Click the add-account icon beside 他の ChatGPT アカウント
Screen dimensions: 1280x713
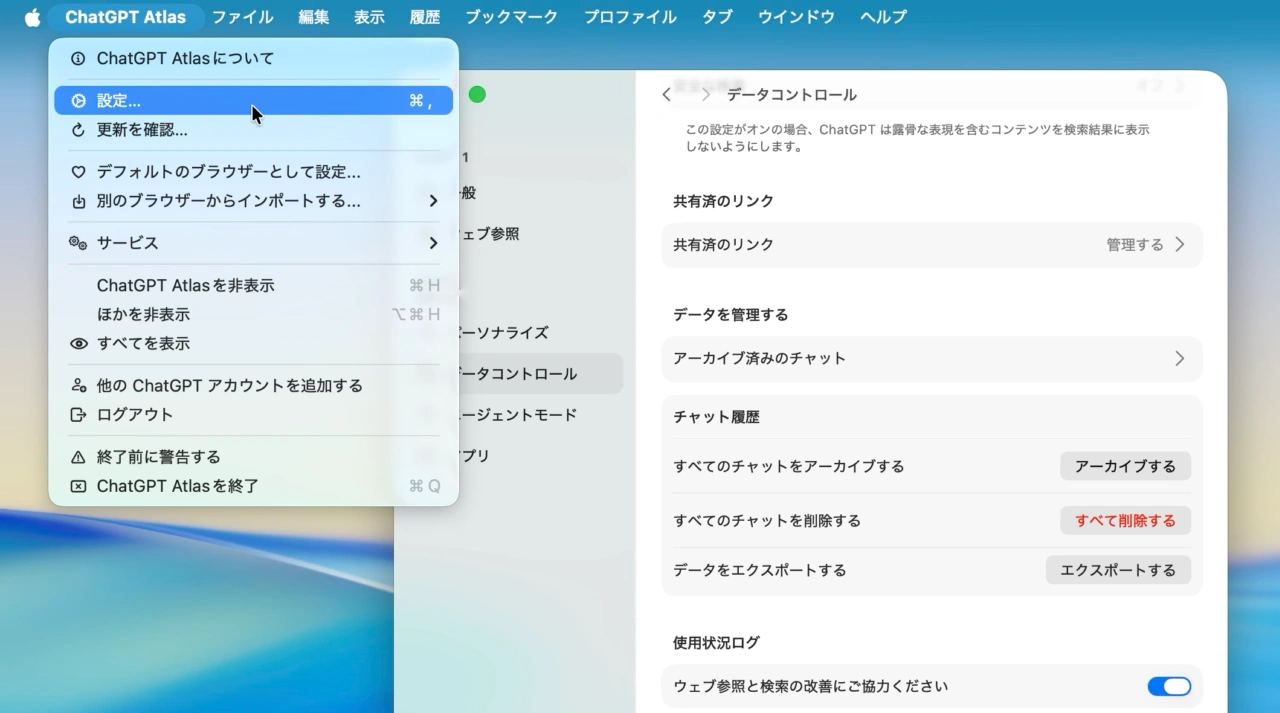[78, 385]
